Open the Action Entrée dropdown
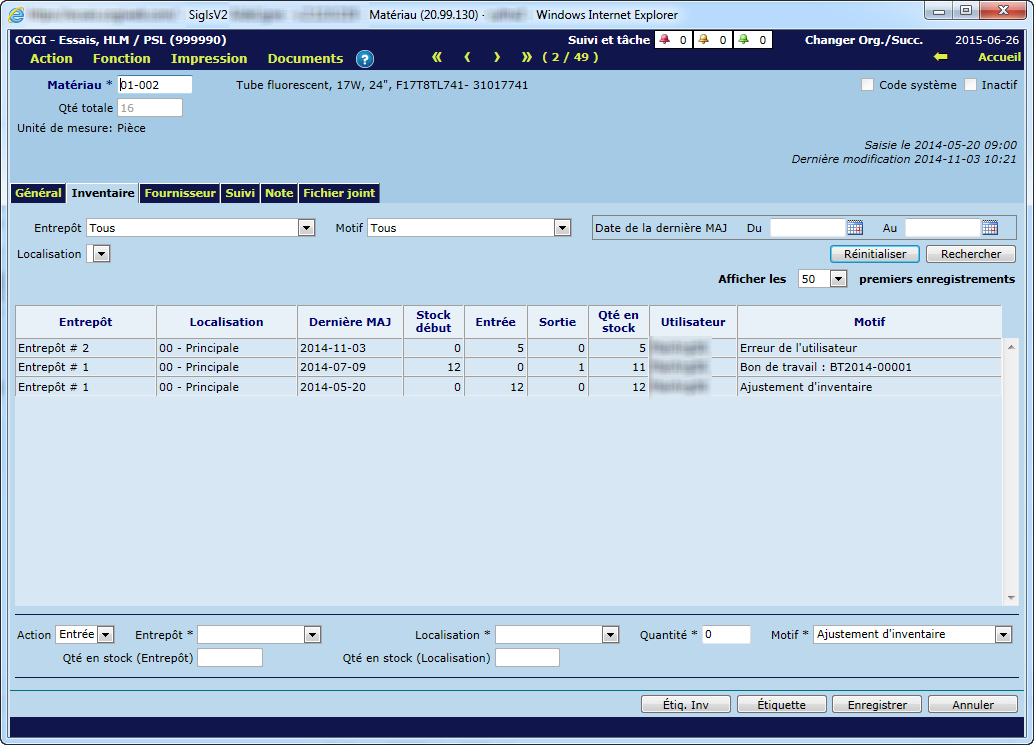 (106, 635)
